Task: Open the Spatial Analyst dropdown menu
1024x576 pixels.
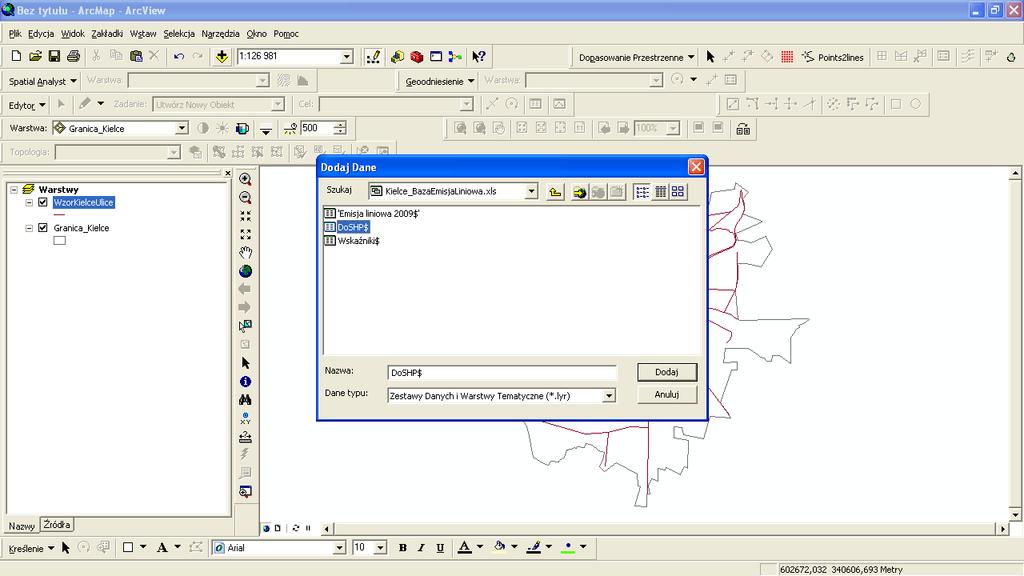Action: [42, 81]
